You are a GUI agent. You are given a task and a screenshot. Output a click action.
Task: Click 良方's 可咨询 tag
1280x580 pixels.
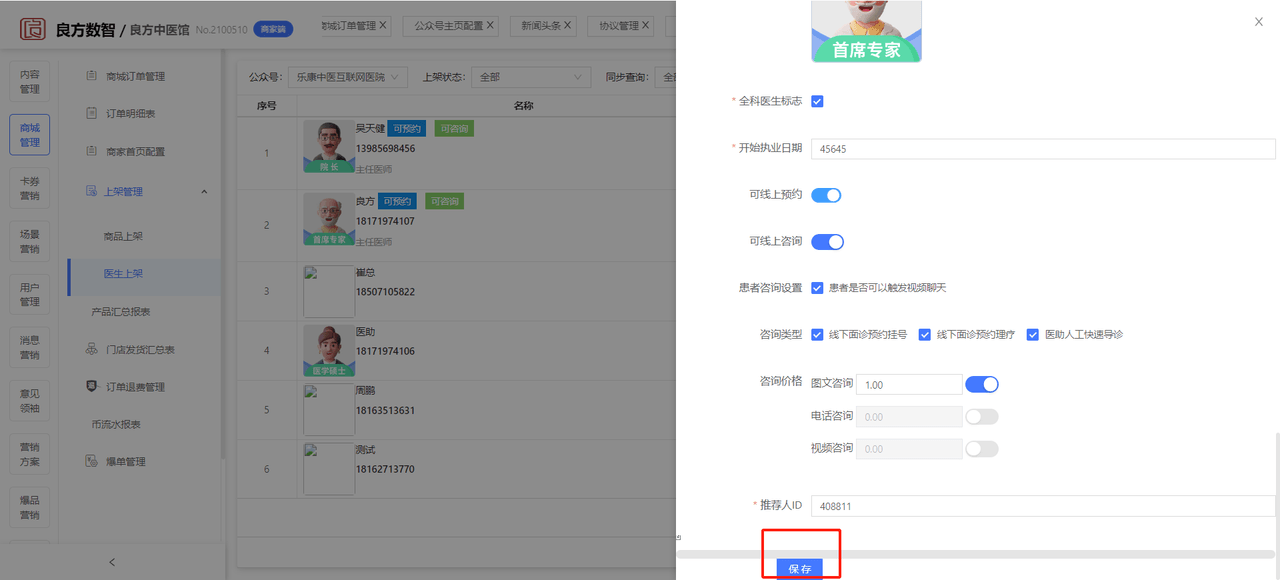click(x=444, y=201)
